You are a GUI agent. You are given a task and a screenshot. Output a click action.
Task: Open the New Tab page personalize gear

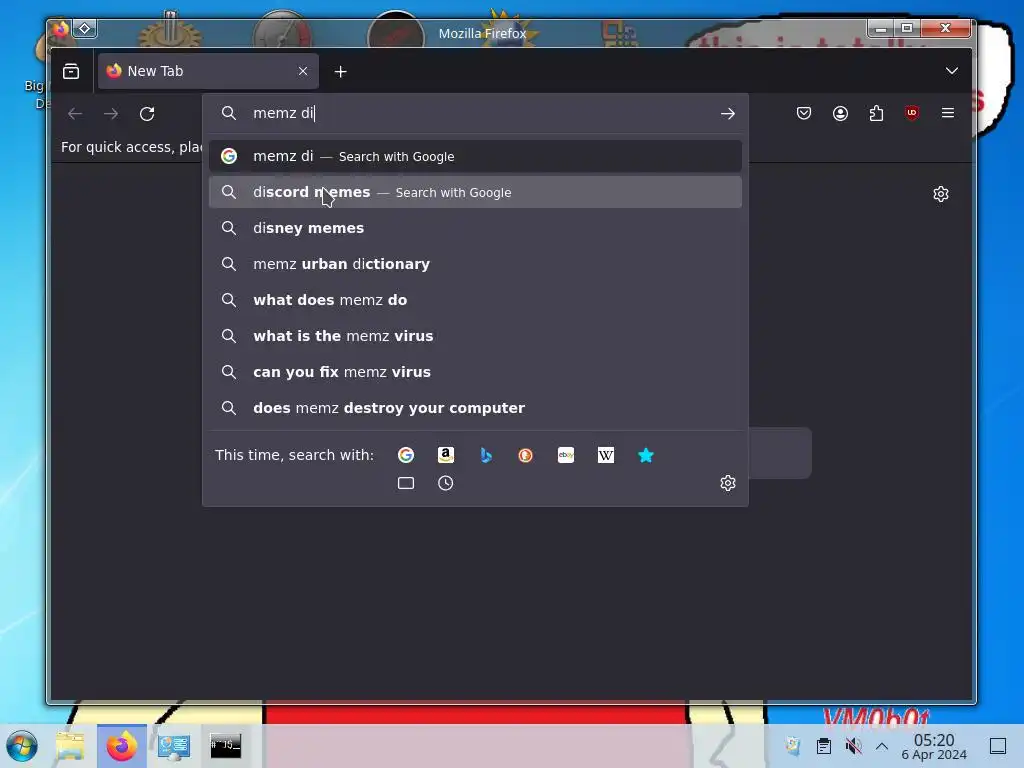[940, 194]
